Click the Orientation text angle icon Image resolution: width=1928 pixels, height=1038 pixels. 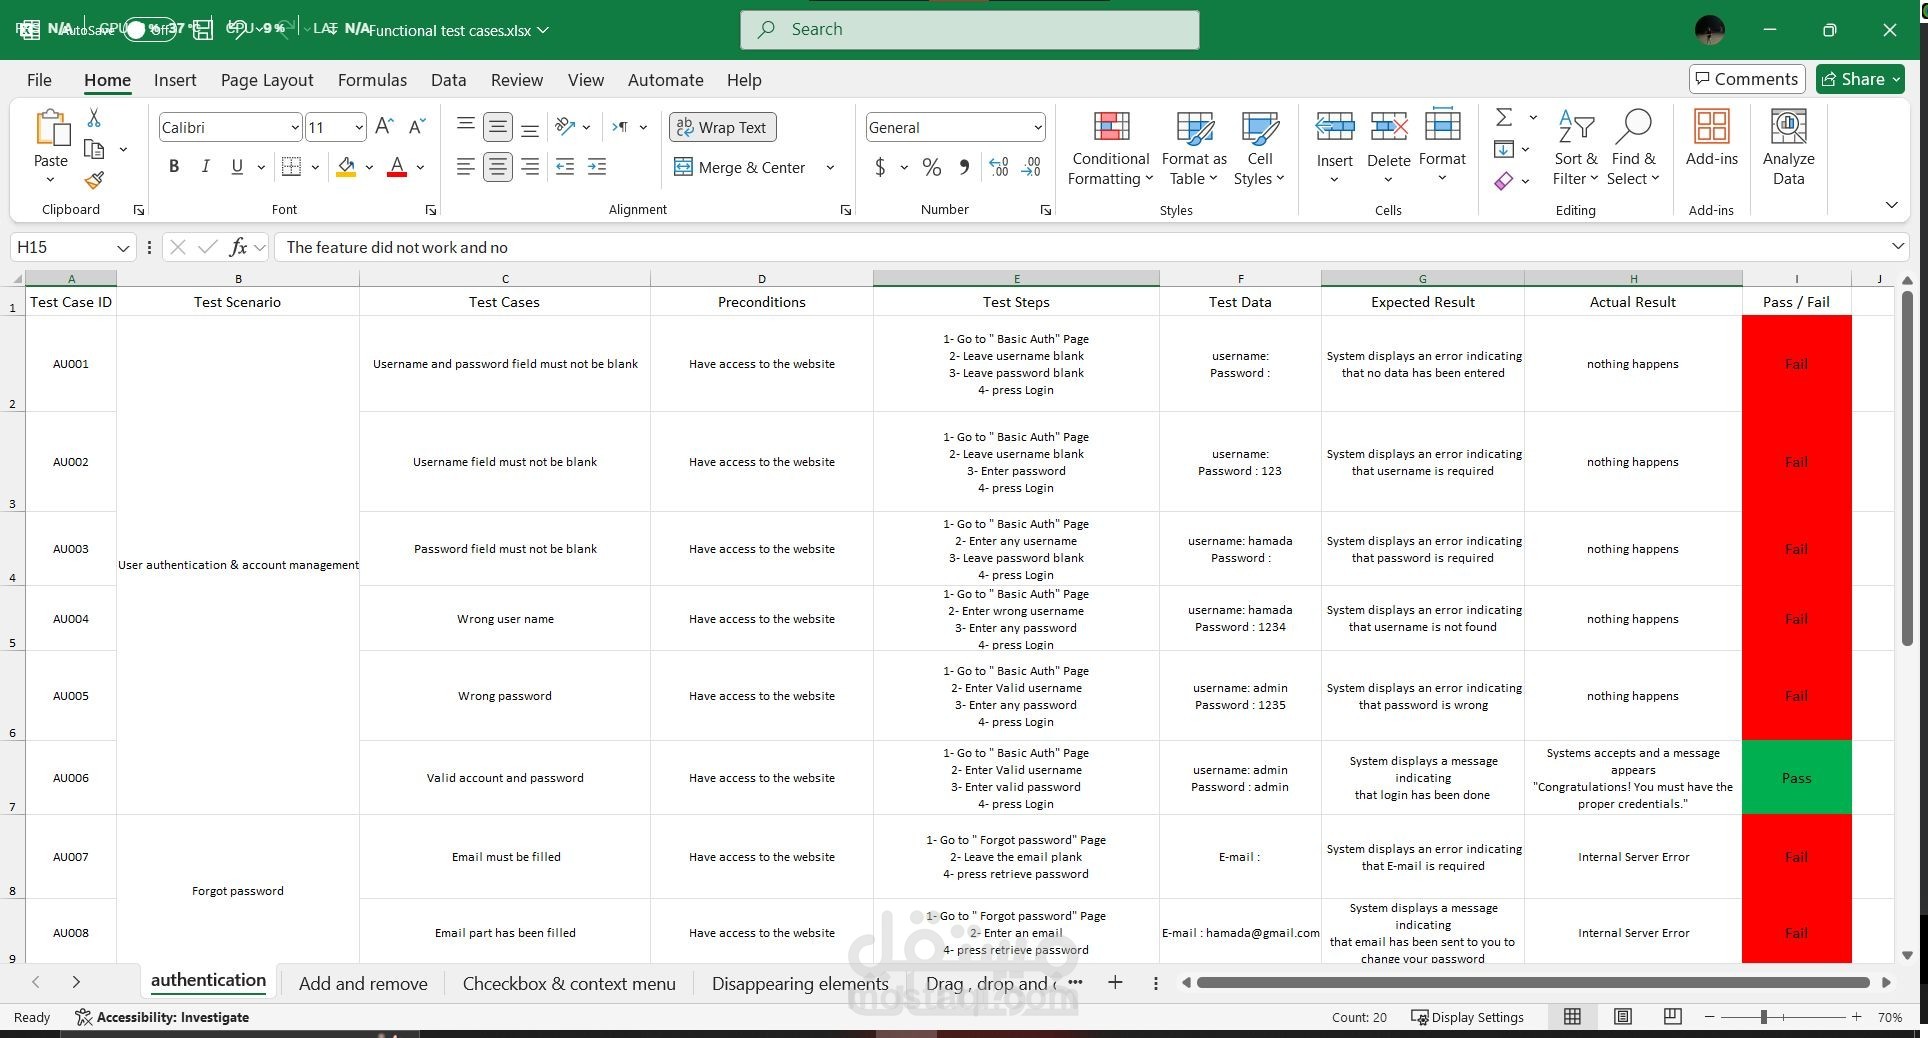tap(566, 127)
